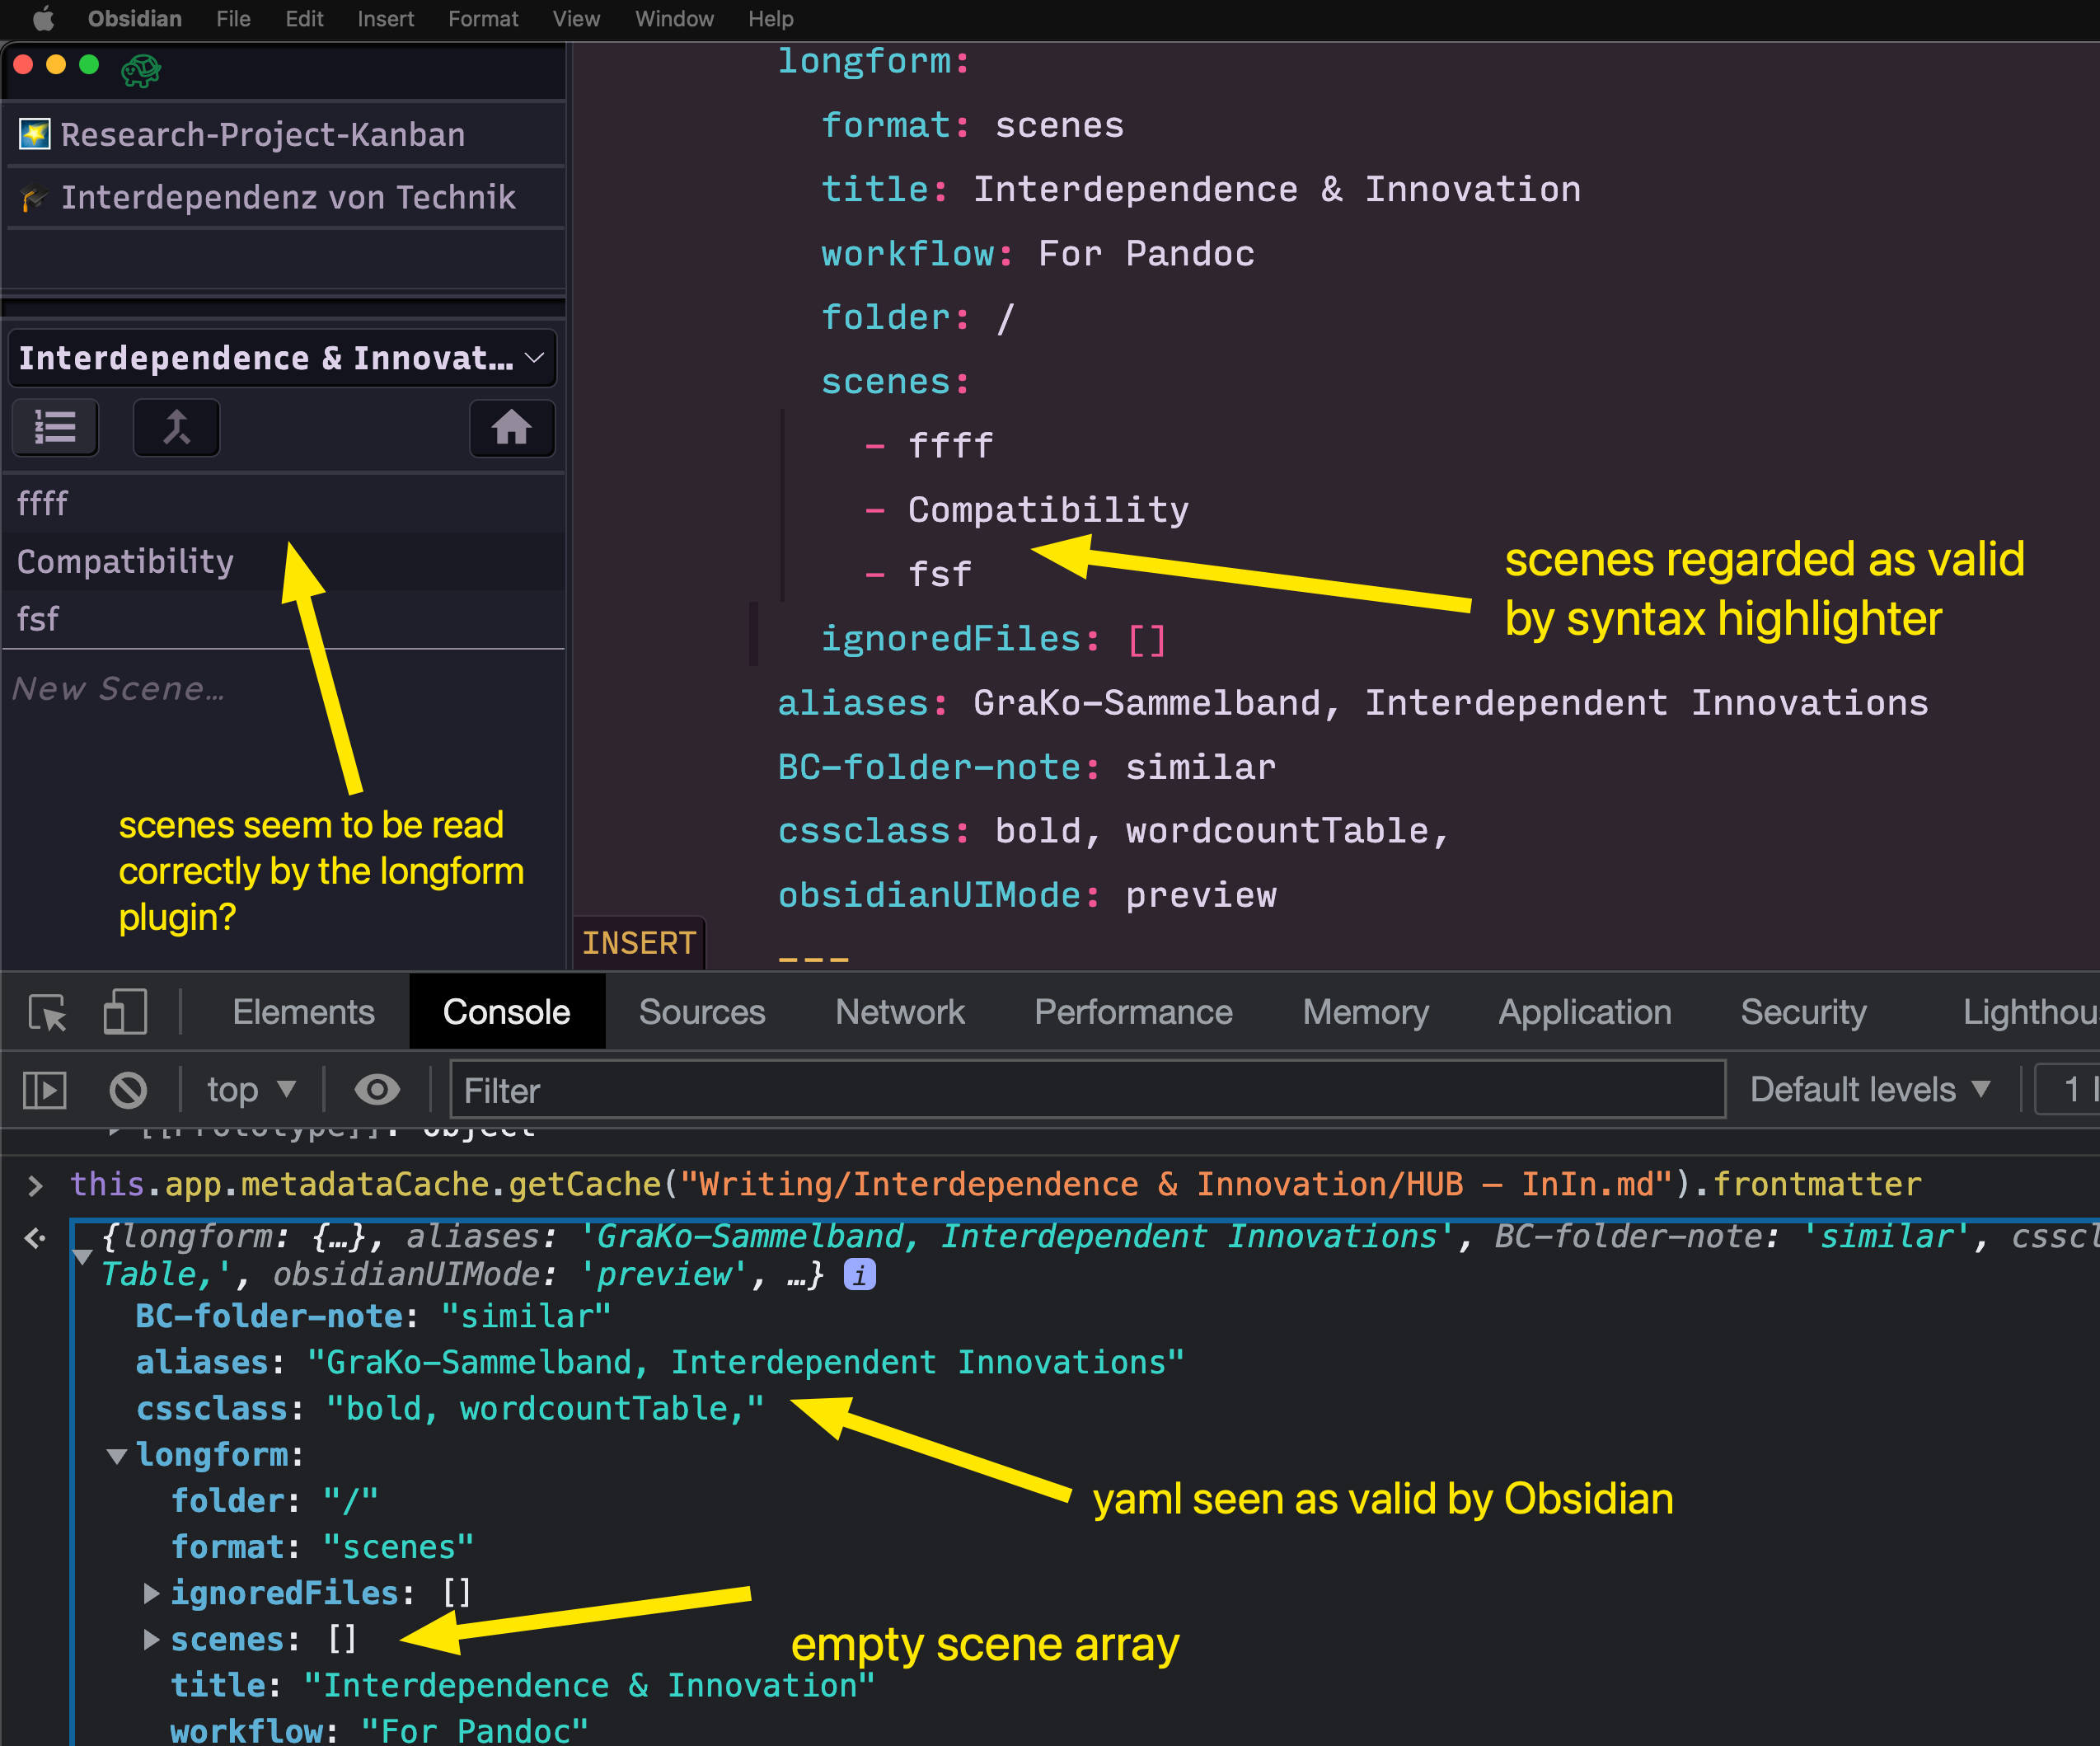Image resolution: width=2100 pixels, height=1746 pixels.
Task: Select the inspect element cursor tool
Action: click(45, 1011)
